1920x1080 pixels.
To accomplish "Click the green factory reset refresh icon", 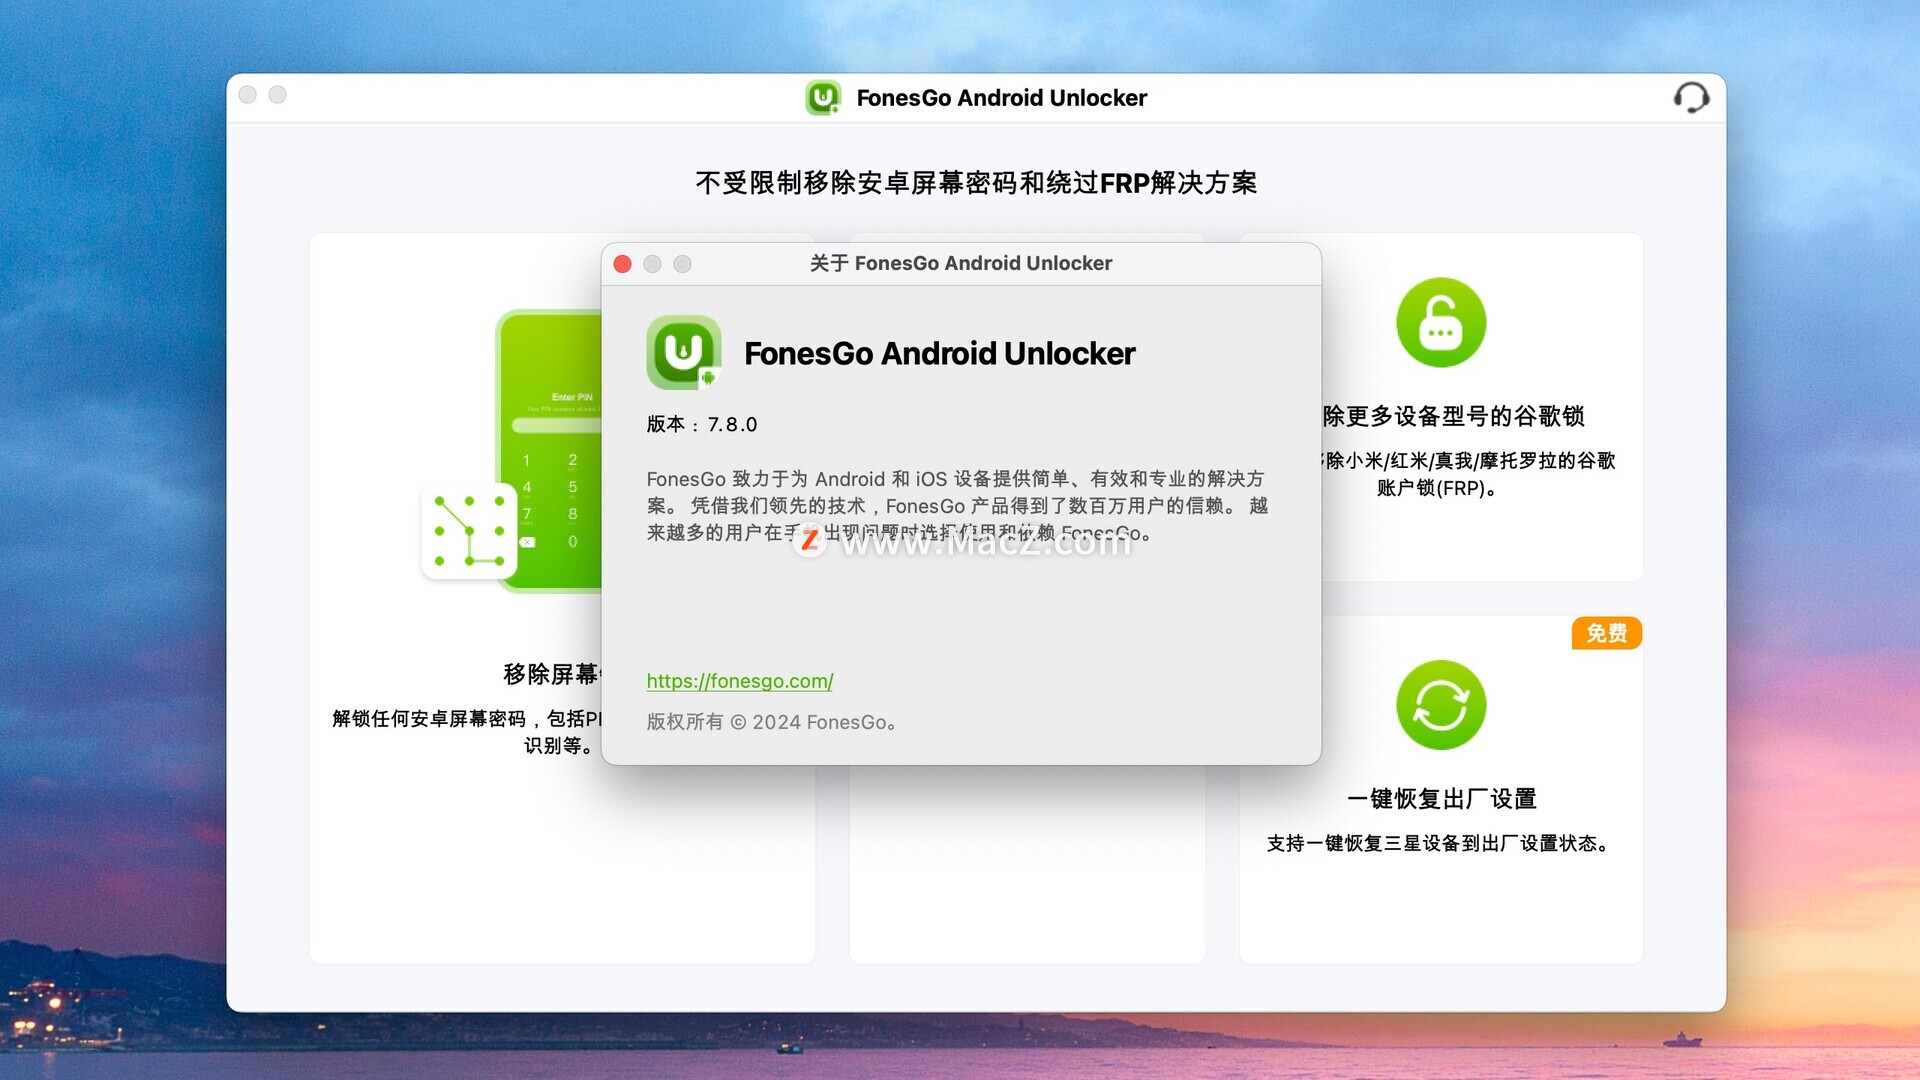I will (1441, 705).
